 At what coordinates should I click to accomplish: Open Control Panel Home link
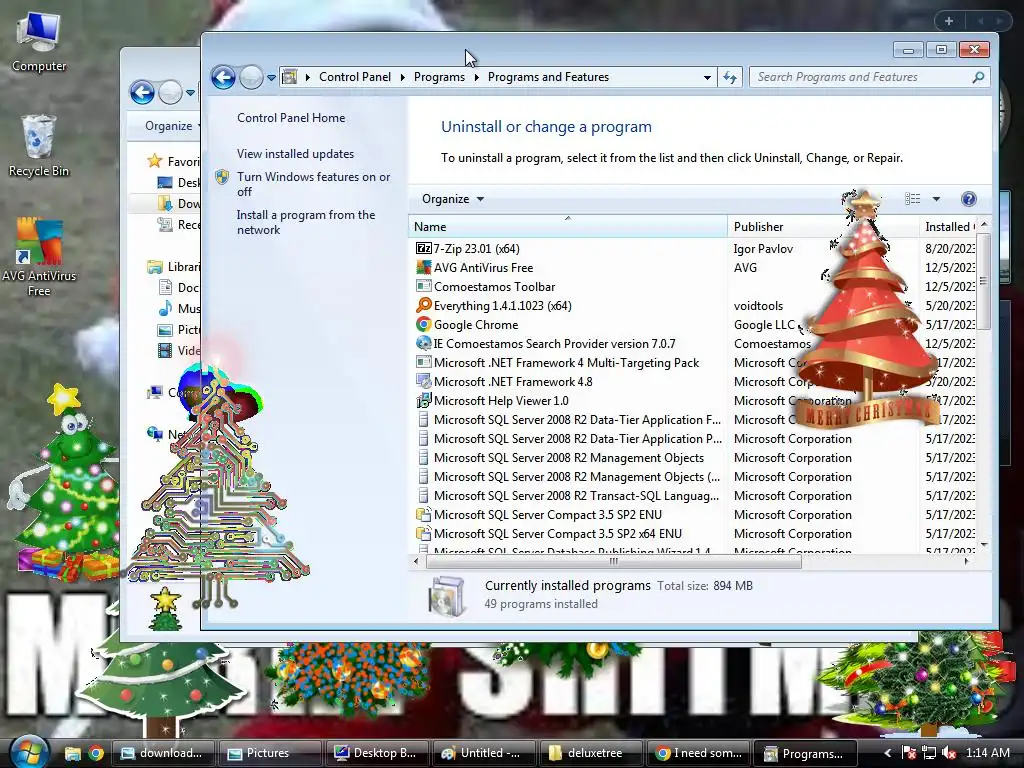point(291,118)
